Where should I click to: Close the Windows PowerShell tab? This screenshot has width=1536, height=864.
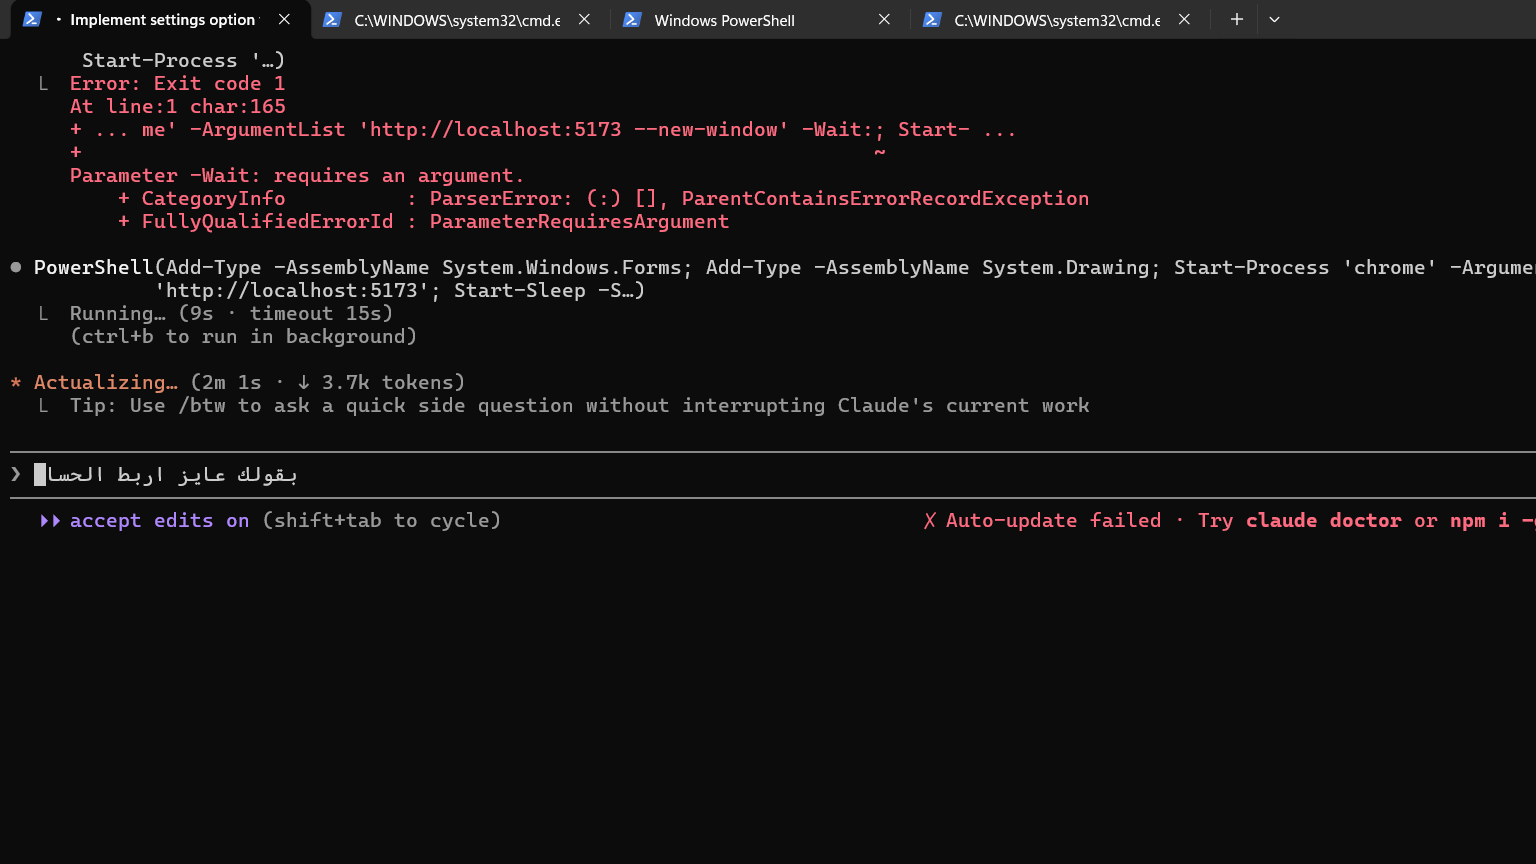(x=884, y=19)
